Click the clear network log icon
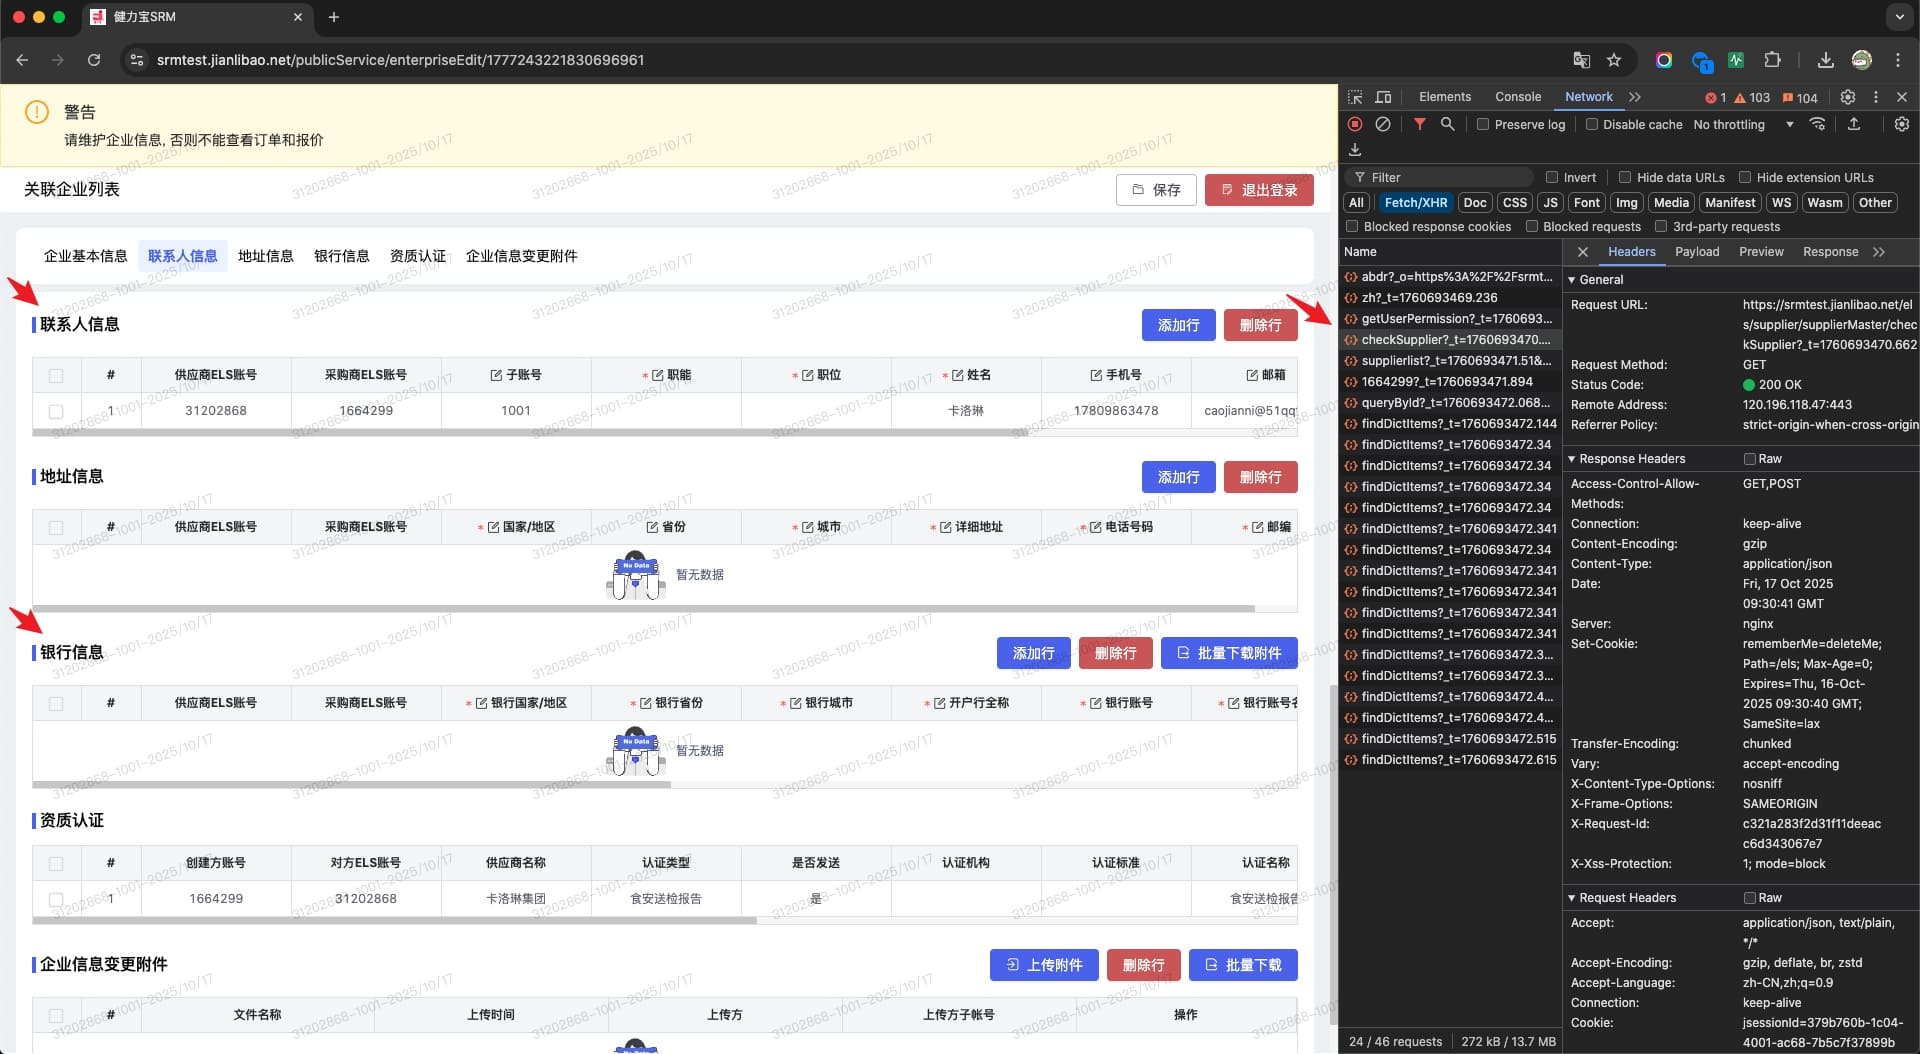The height and width of the screenshot is (1054, 1920). point(1383,125)
